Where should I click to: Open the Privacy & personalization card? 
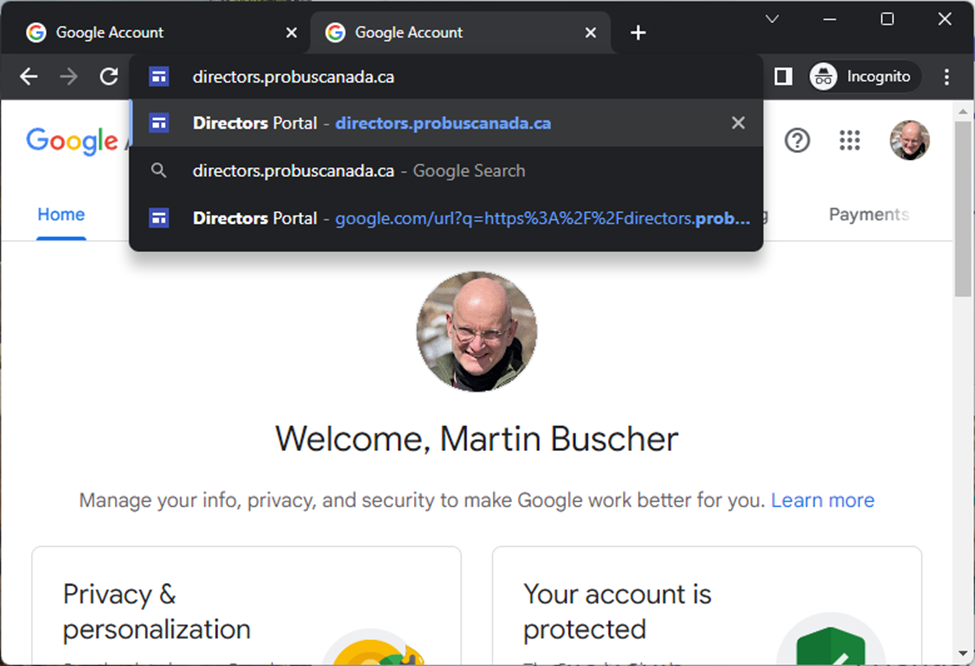[x=247, y=606]
